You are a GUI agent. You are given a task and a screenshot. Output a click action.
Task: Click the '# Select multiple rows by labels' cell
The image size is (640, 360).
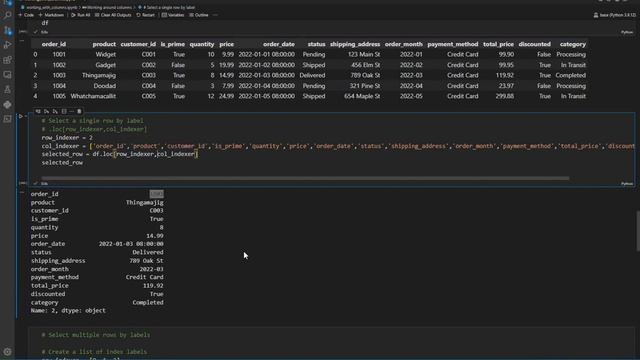click(x=96, y=335)
